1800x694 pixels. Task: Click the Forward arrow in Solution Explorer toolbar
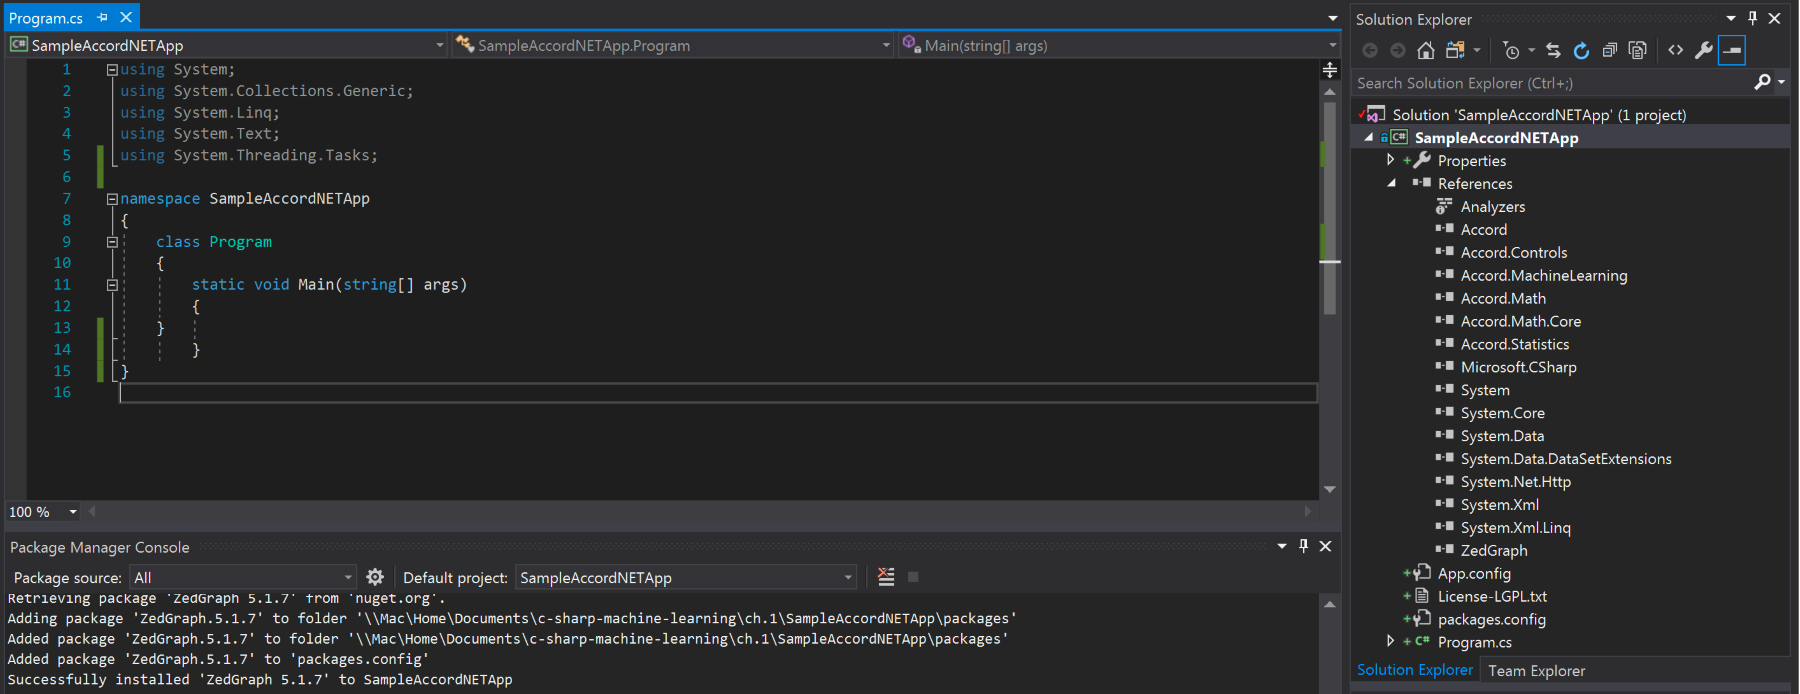[x=1398, y=50]
